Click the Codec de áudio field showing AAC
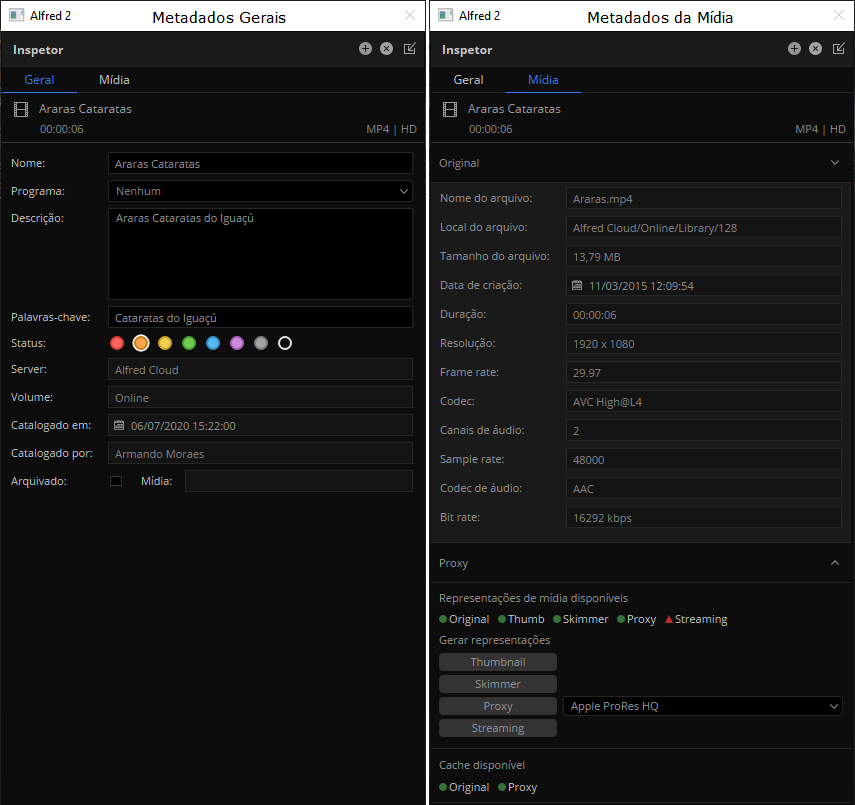 pos(704,489)
